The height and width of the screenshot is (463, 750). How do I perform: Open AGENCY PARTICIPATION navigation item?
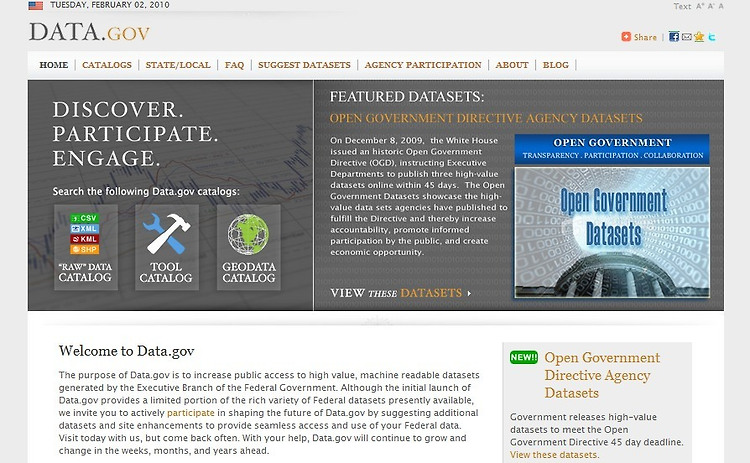click(x=423, y=65)
